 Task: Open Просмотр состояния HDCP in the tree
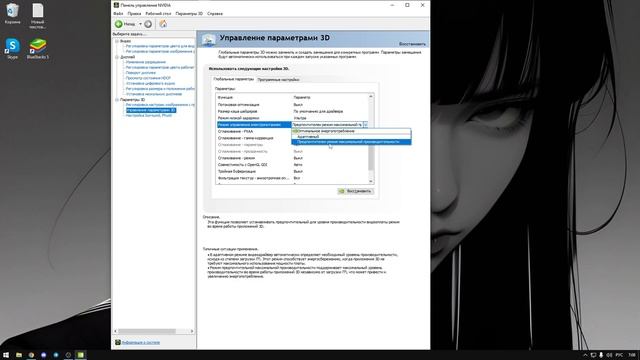coord(148,78)
